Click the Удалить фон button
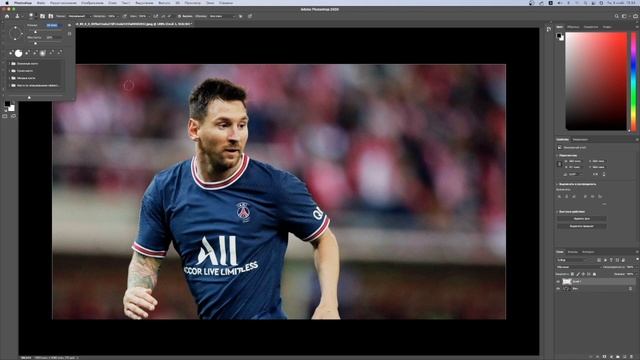 point(582,218)
